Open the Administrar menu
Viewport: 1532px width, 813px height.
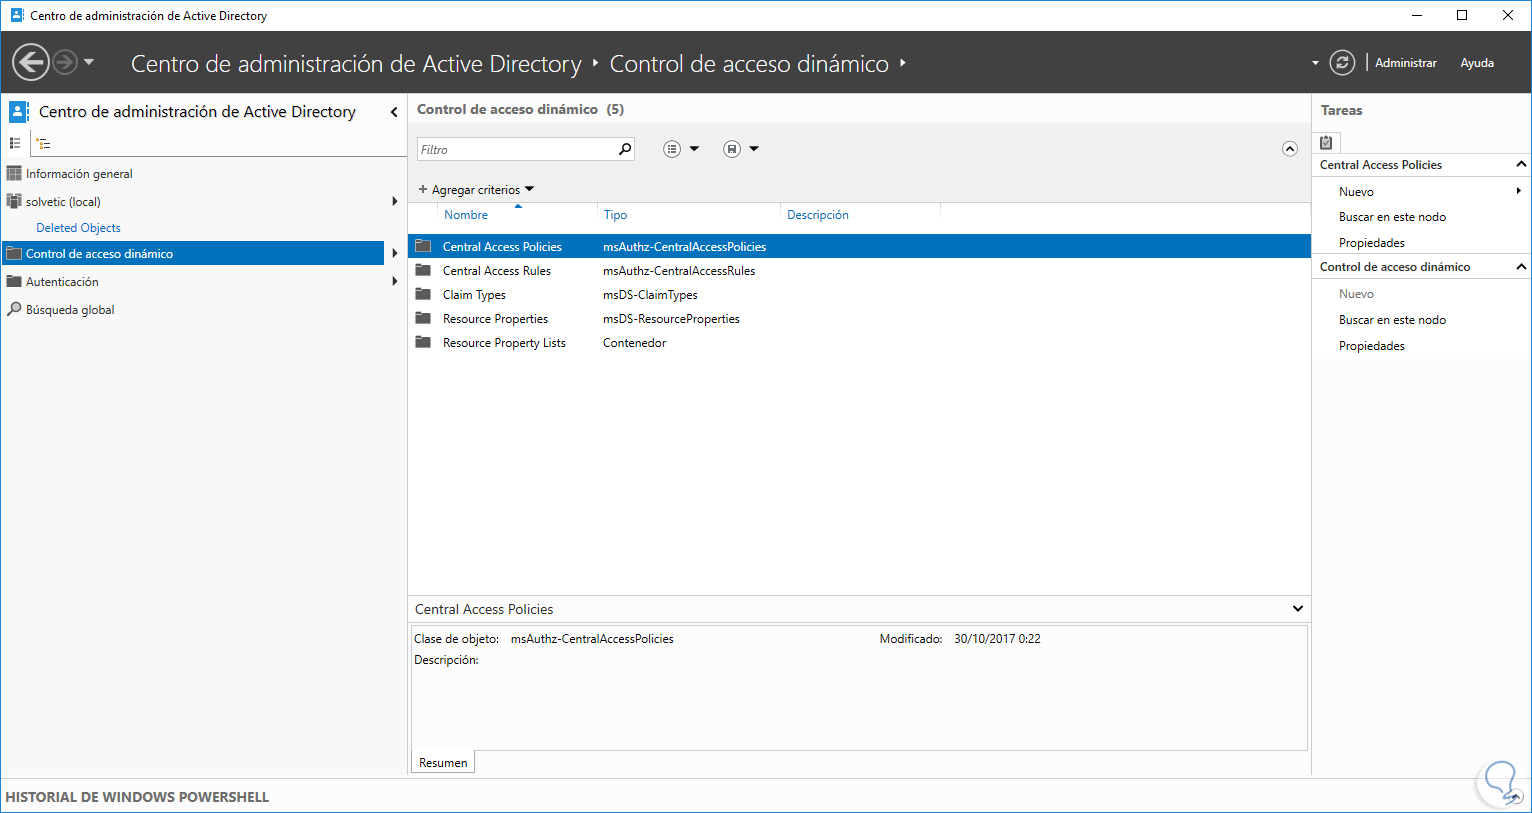(x=1405, y=63)
